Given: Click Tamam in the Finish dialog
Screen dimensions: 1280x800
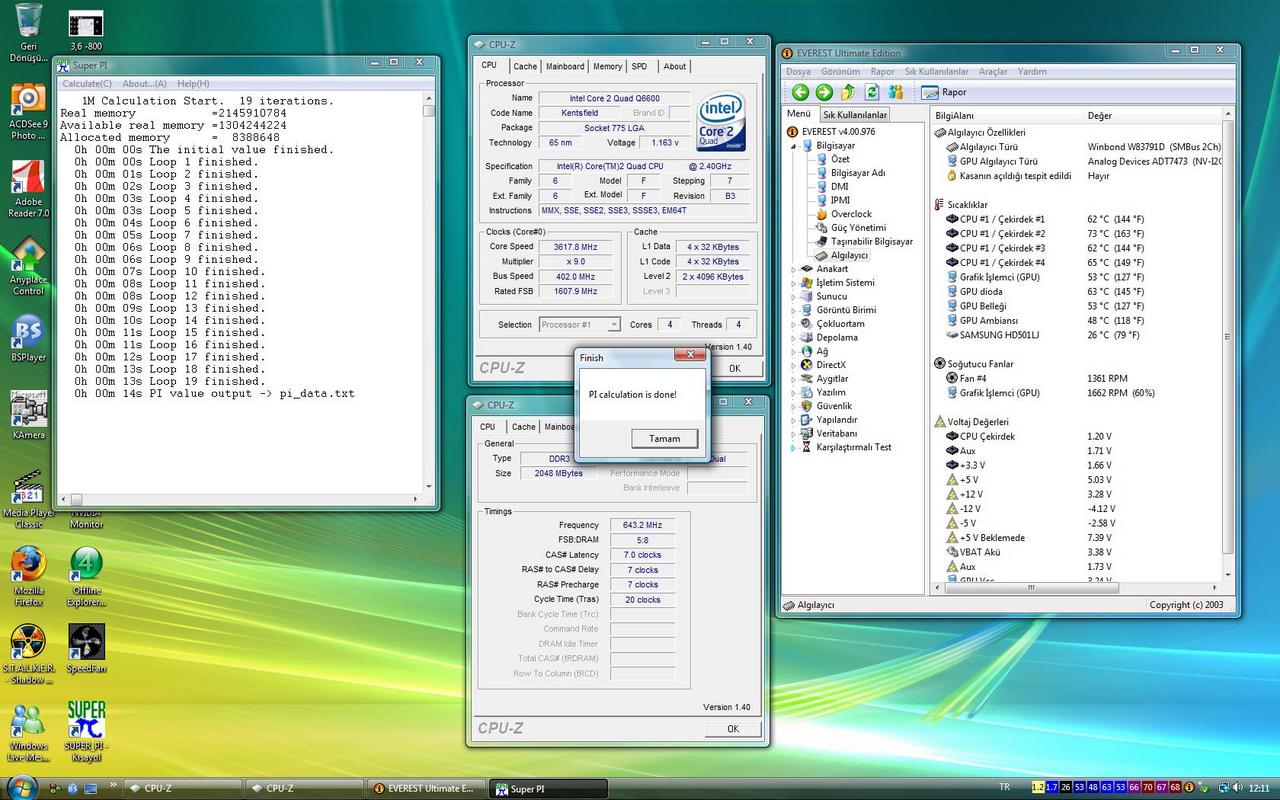Looking at the screenshot, I should click(x=665, y=438).
